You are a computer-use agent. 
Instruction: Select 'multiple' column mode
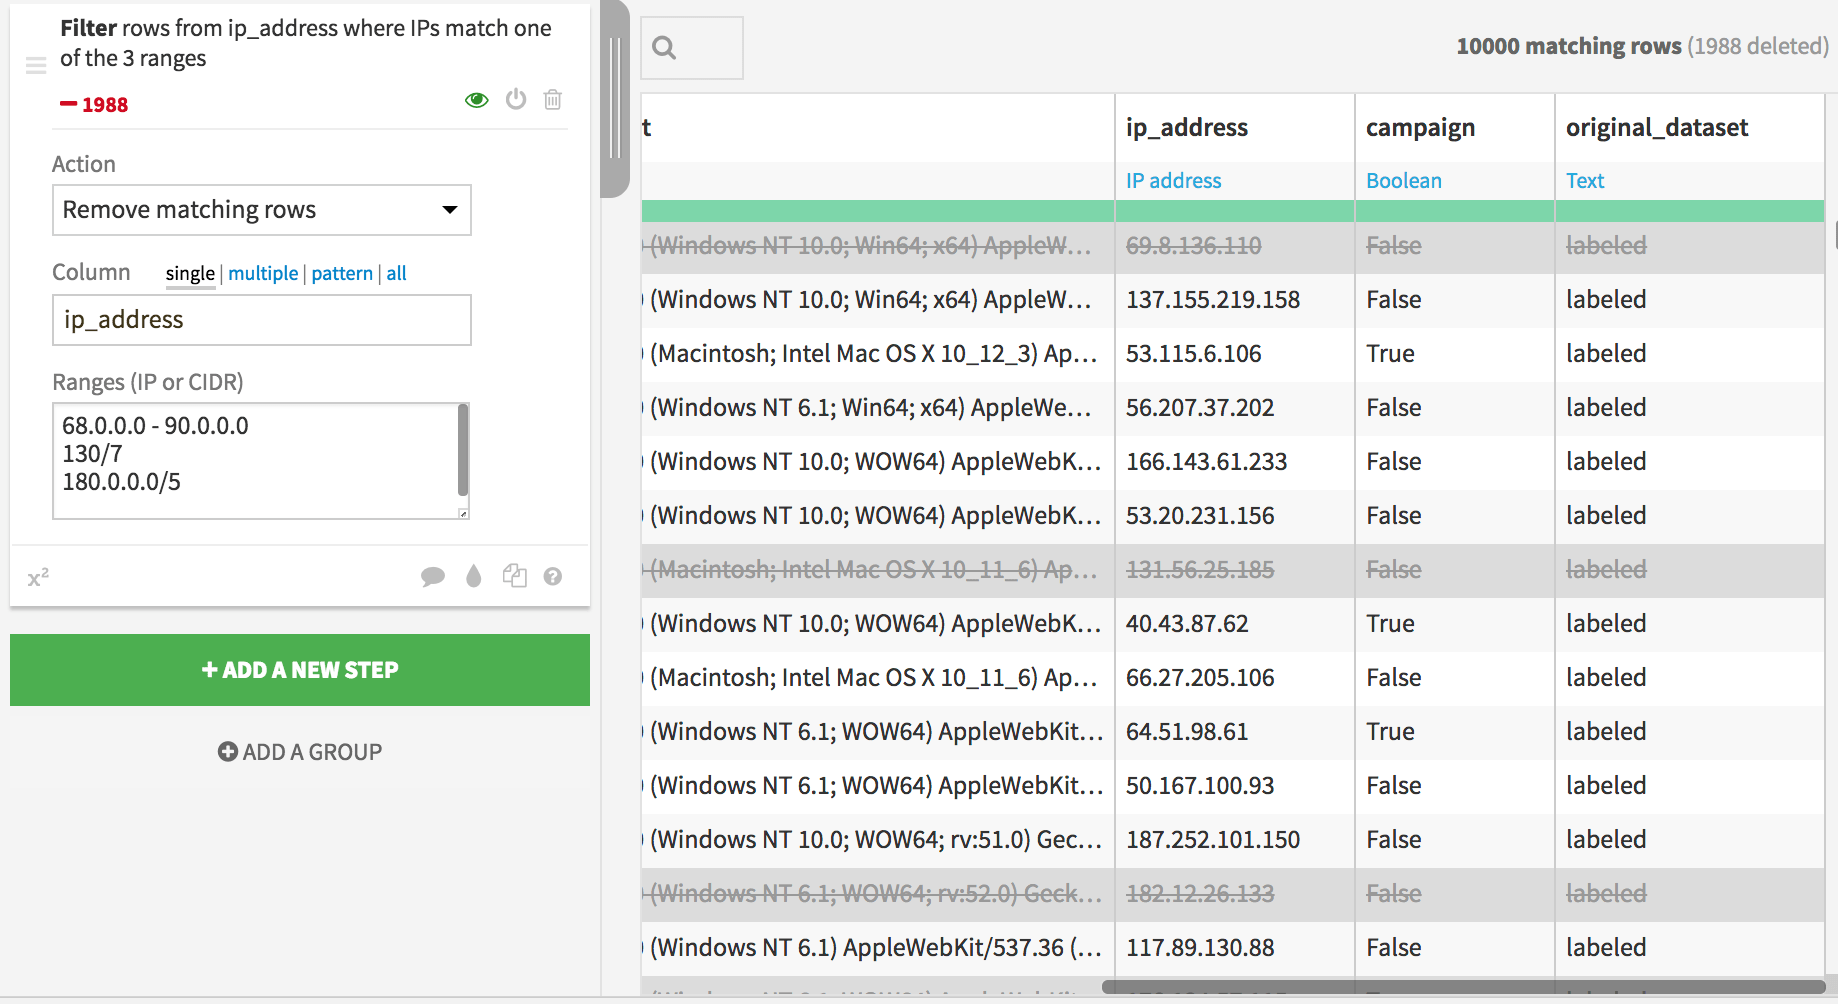coord(263,273)
